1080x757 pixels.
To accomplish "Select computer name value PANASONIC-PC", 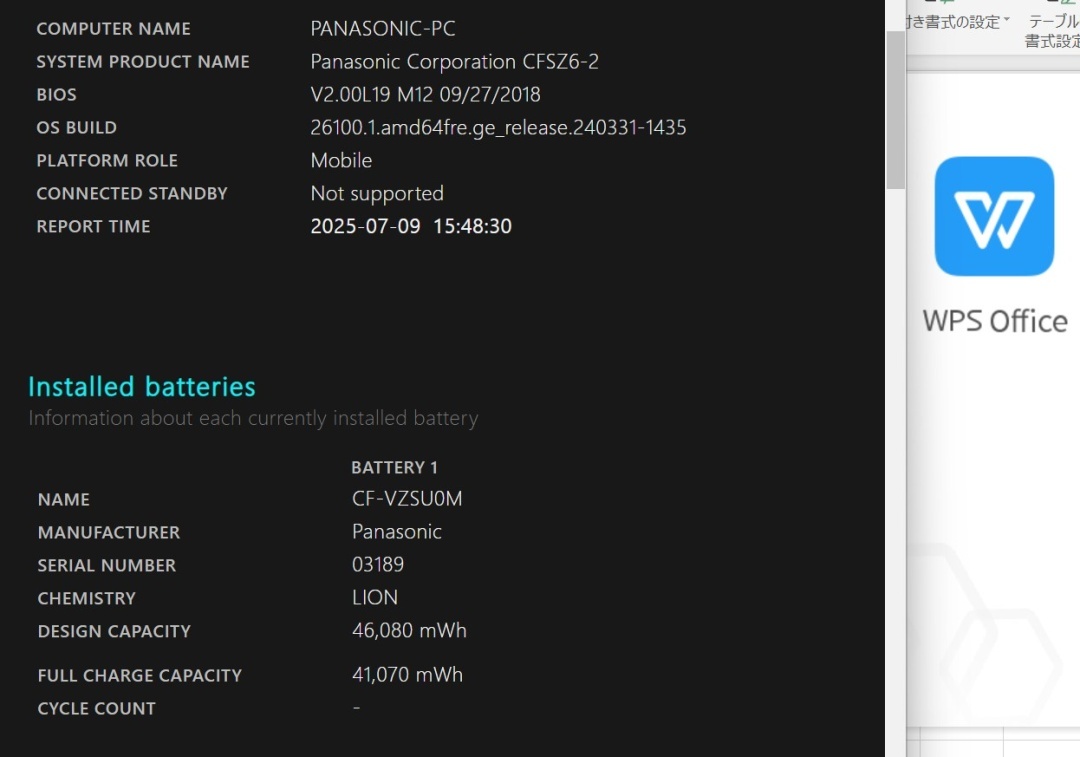I will 383,28.
